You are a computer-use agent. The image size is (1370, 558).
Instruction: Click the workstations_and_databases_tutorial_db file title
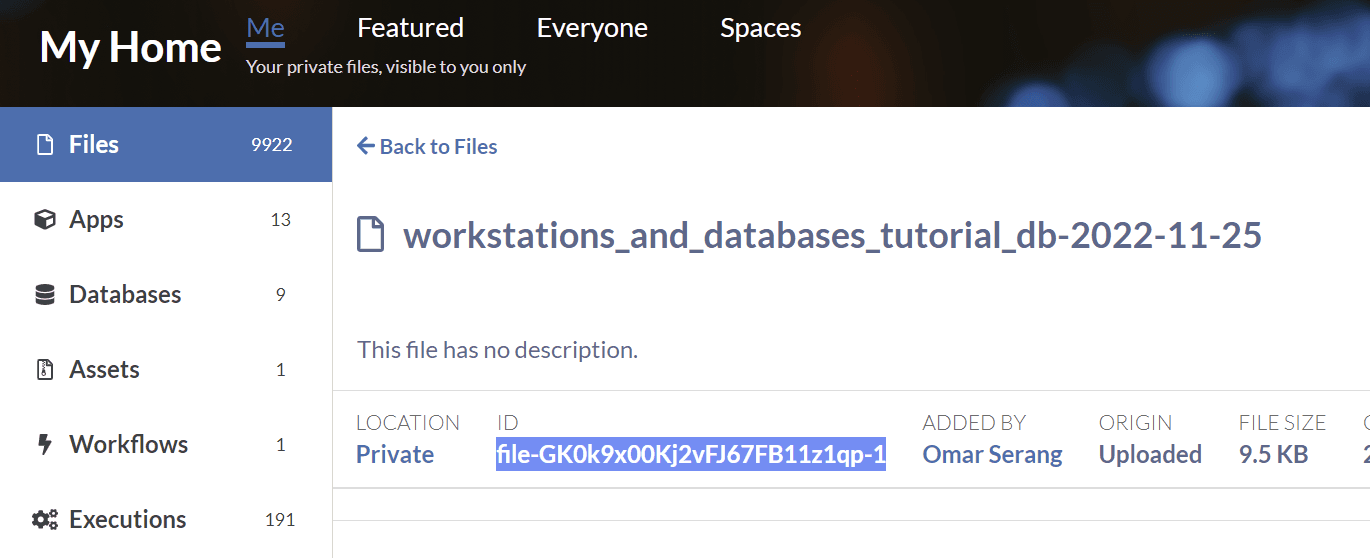832,236
